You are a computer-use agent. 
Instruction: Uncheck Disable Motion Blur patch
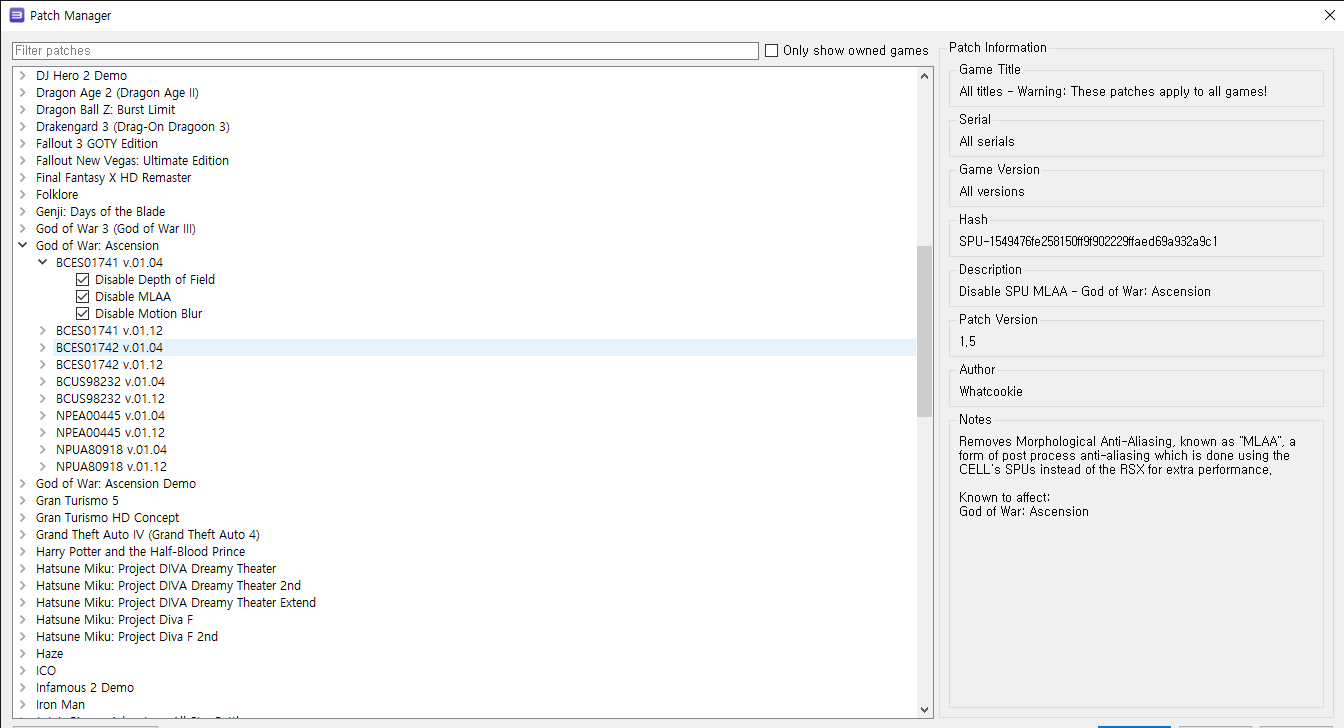[83, 314]
